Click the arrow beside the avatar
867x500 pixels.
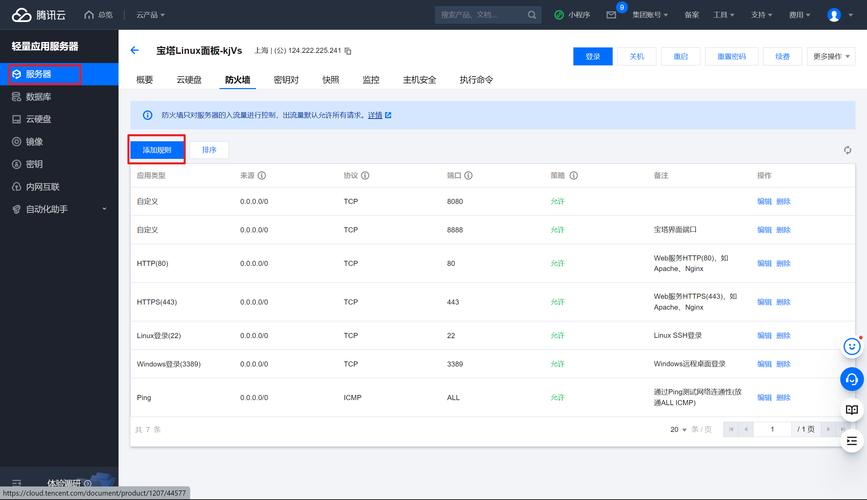[x=850, y=15]
